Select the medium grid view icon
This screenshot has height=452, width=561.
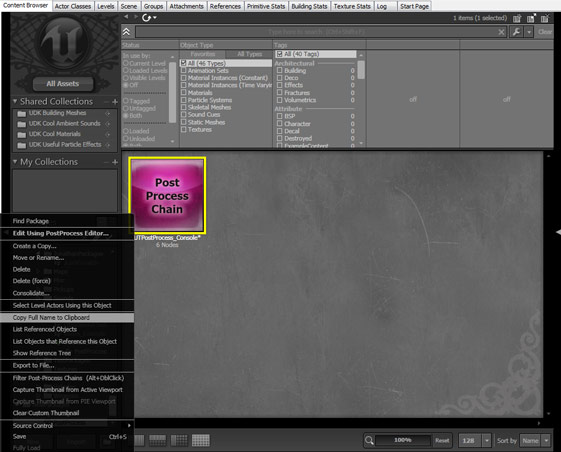coord(179,440)
